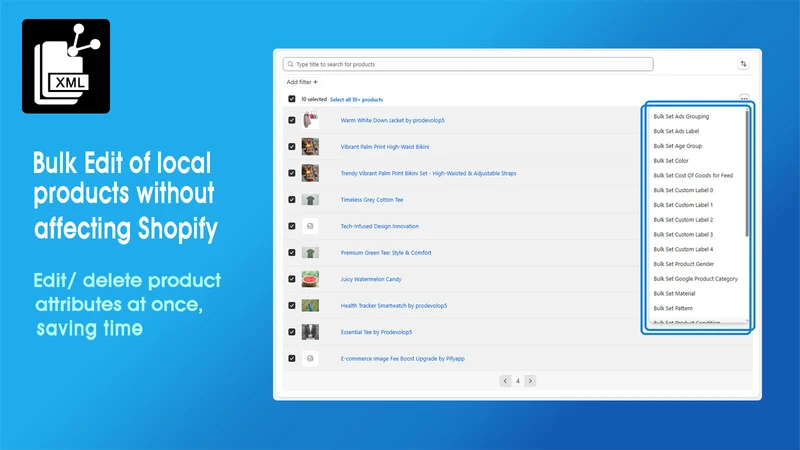Click placeholder image for E-commerce Image Fee Boost
The width and height of the screenshot is (800, 450).
(310, 358)
